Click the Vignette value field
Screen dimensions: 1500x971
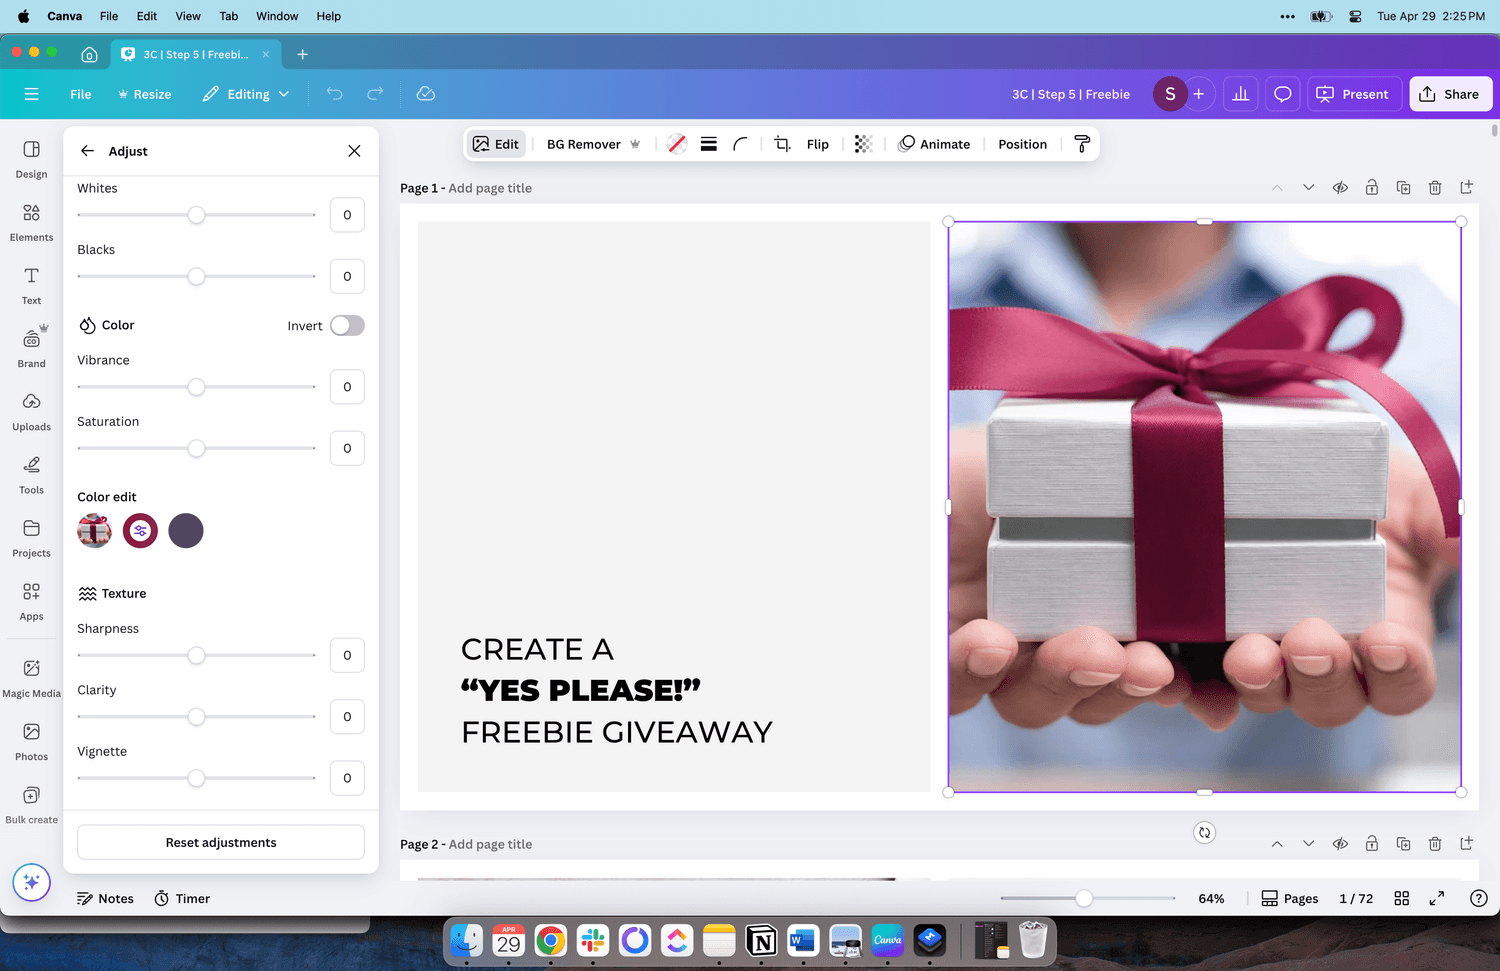pyautogui.click(x=347, y=778)
